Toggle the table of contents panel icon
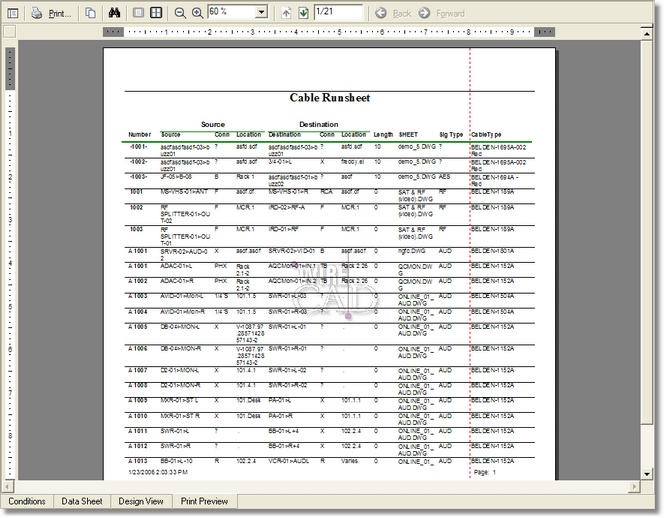This screenshot has height=518, width=664. (13, 14)
